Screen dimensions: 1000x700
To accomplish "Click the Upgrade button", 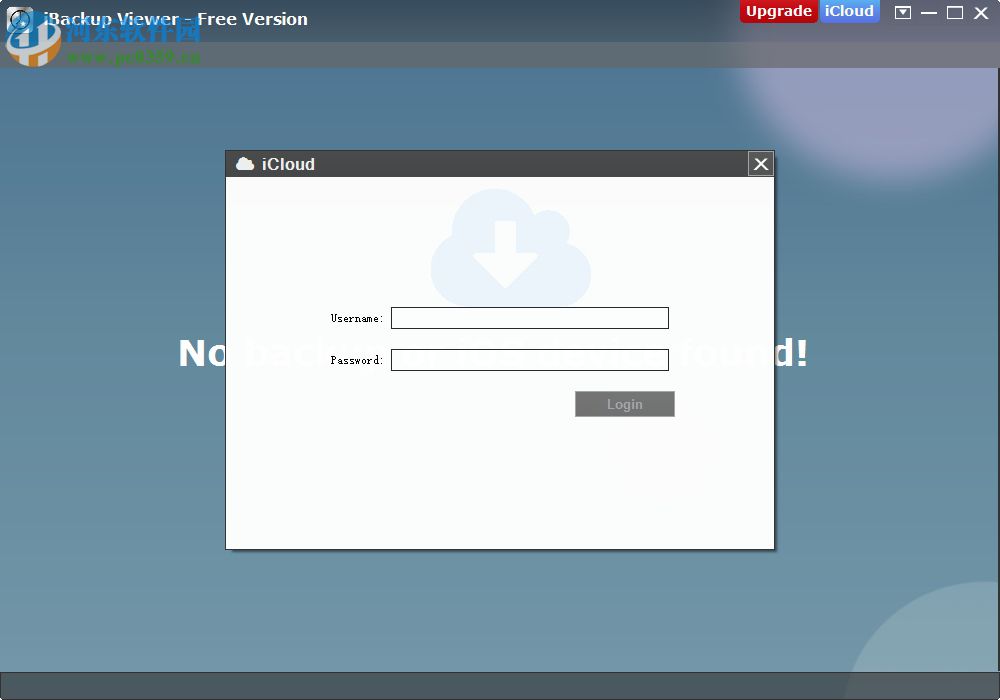I will [x=778, y=11].
